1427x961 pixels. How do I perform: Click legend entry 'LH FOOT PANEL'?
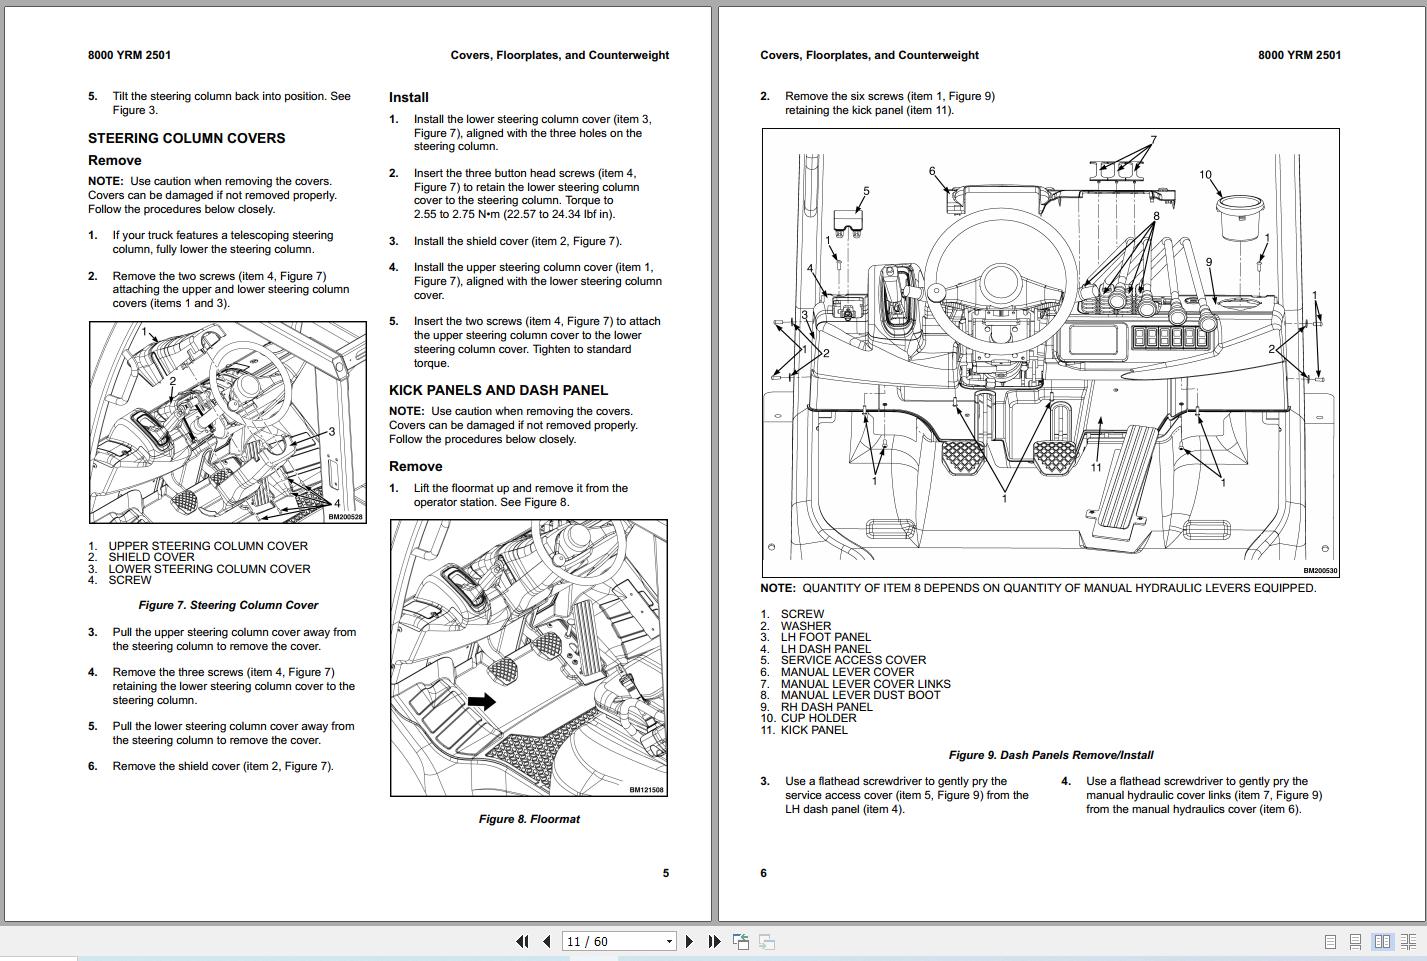[826, 637]
